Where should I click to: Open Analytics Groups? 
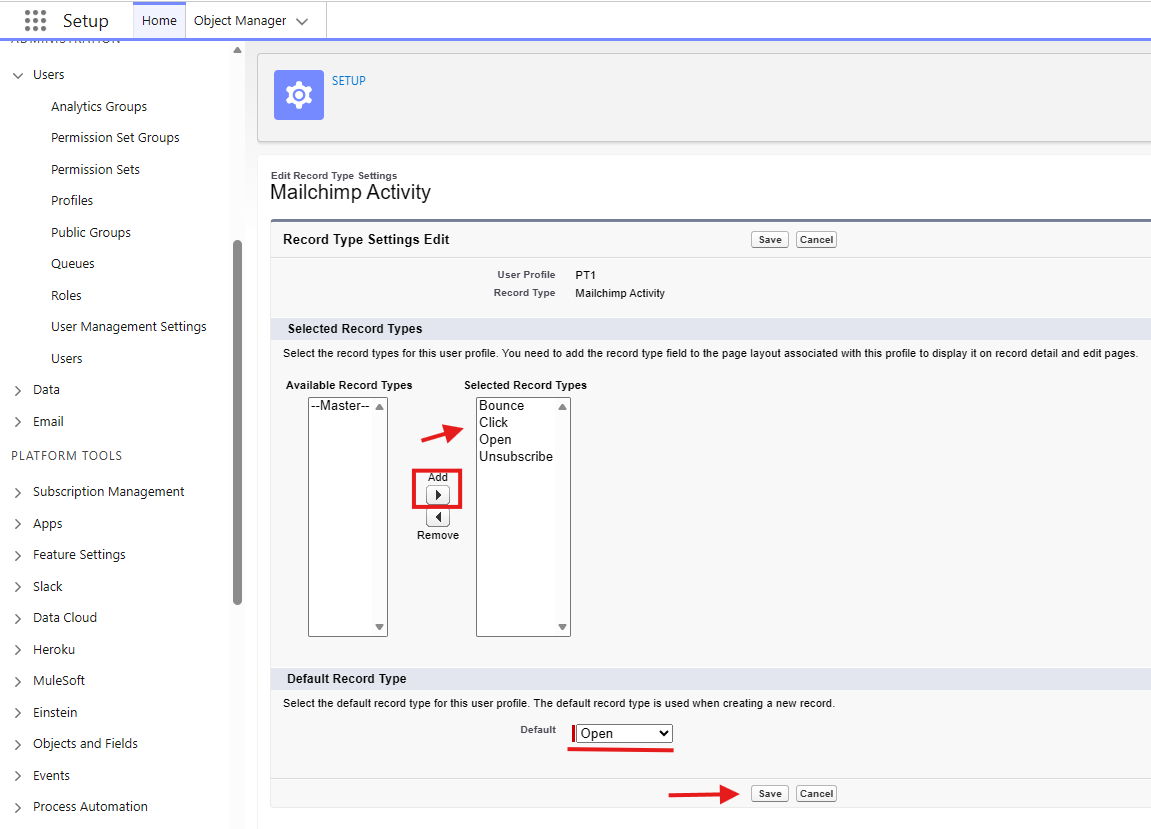pos(99,106)
